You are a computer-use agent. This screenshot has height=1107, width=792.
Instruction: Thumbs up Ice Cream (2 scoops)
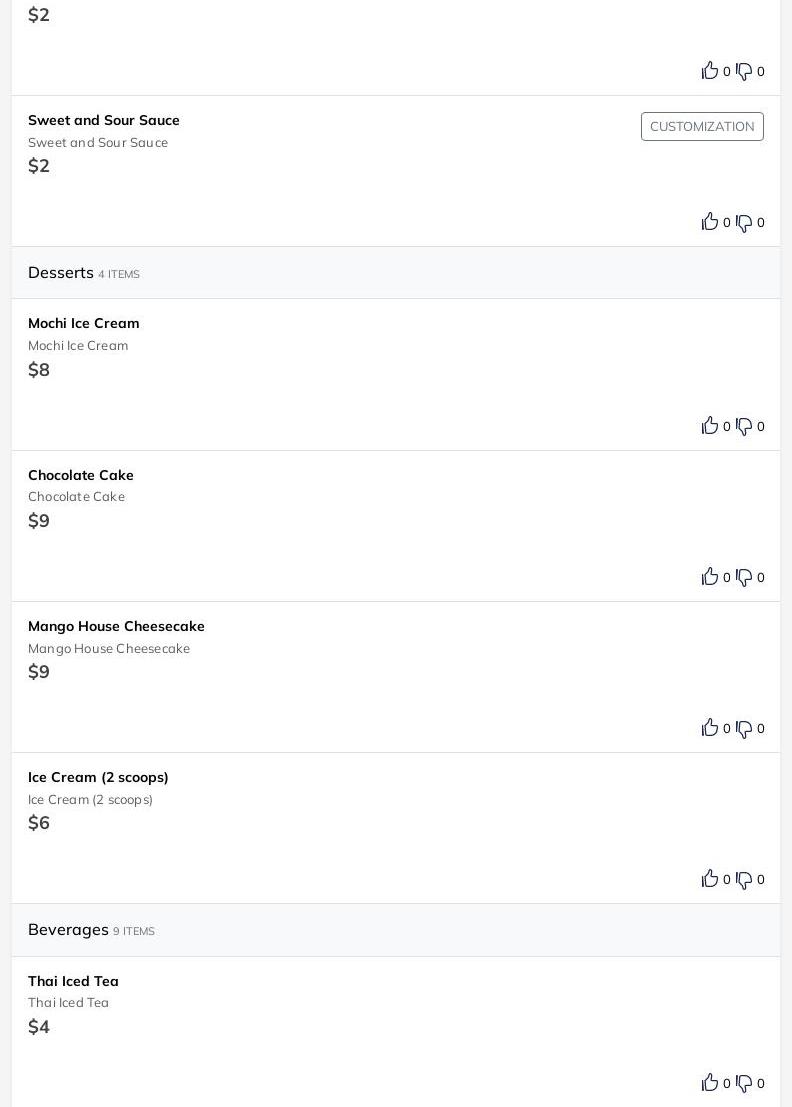[x=709, y=878]
